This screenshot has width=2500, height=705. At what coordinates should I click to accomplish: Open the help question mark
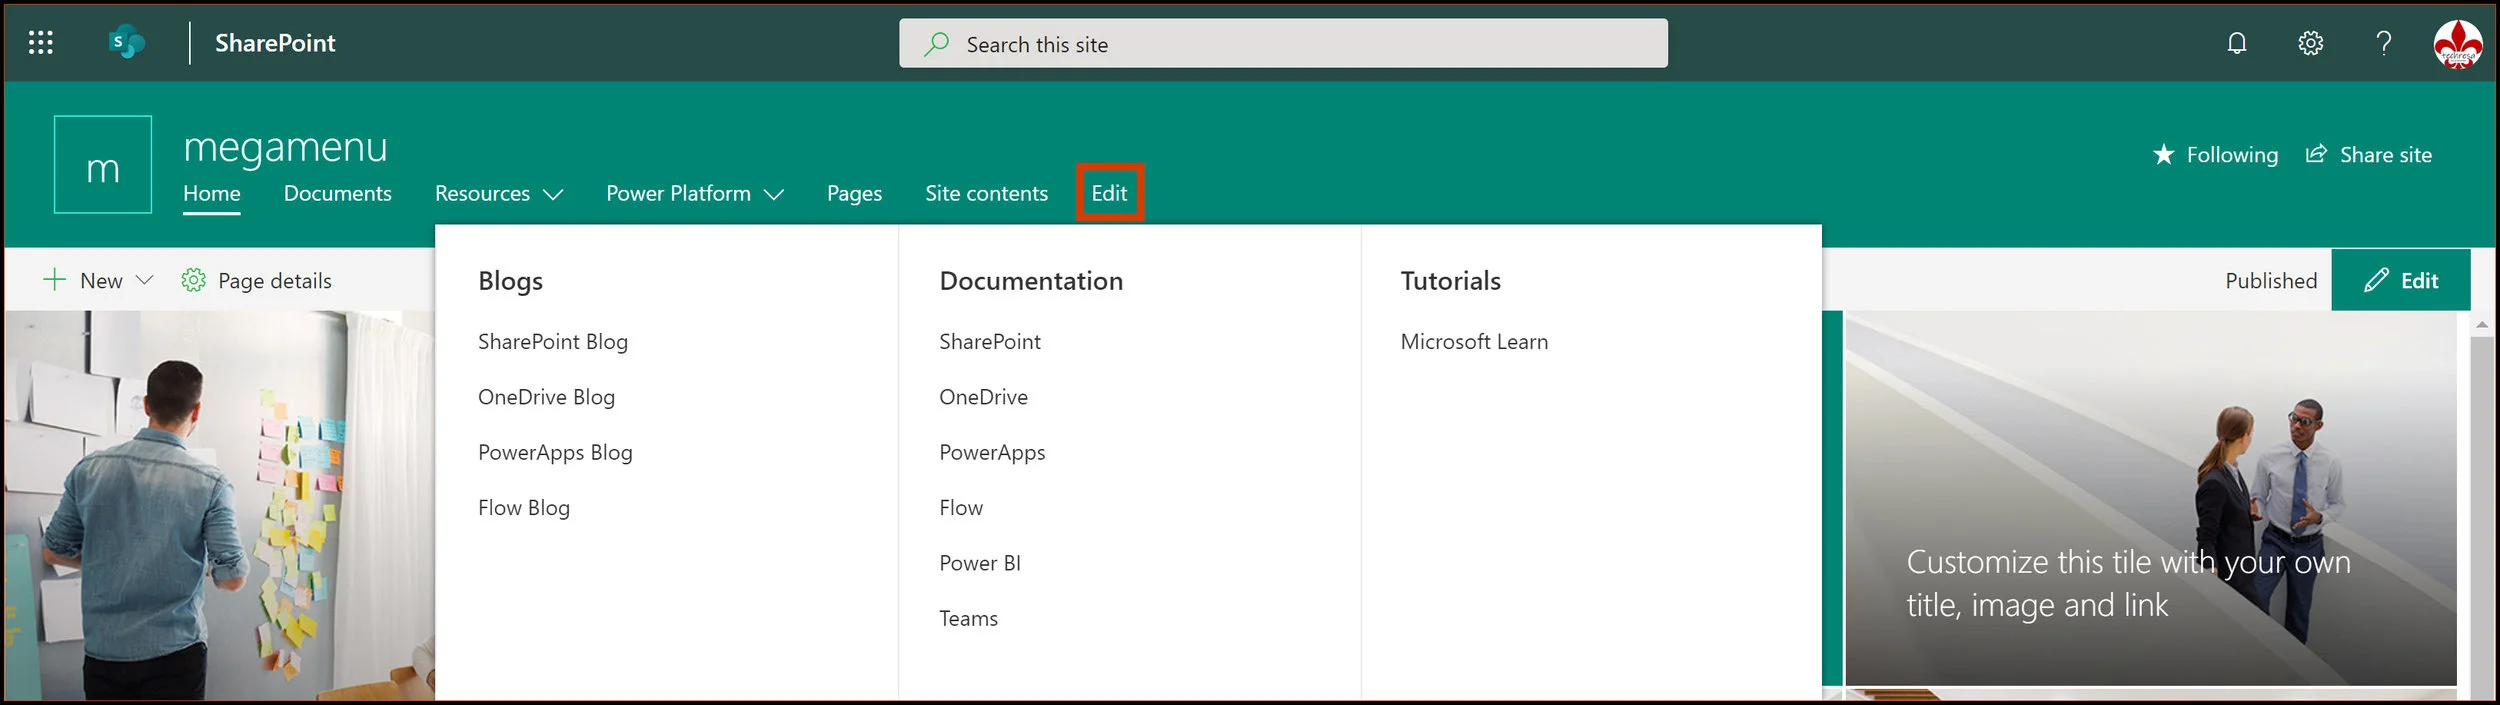(2384, 43)
